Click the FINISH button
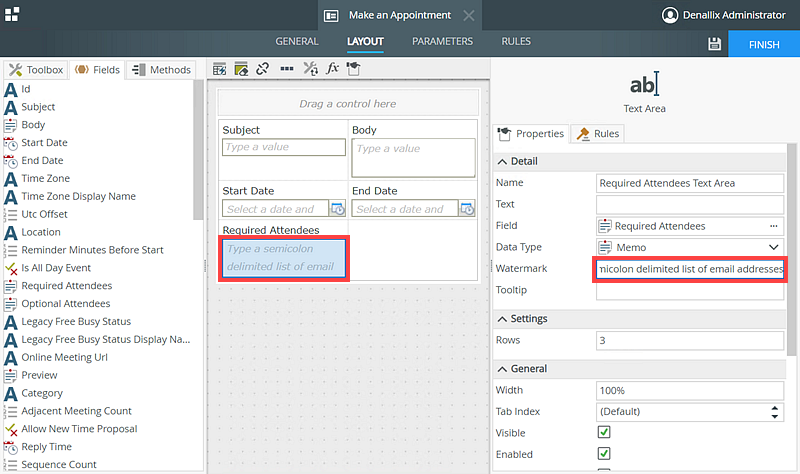The image size is (800, 474). coord(763,45)
